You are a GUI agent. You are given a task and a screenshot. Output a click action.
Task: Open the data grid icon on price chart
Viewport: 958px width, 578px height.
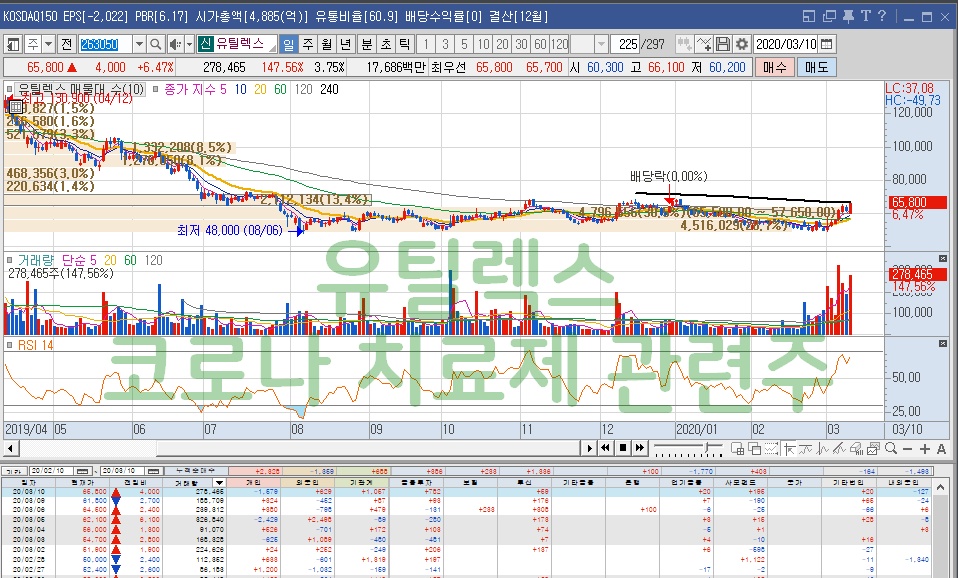[16, 106]
